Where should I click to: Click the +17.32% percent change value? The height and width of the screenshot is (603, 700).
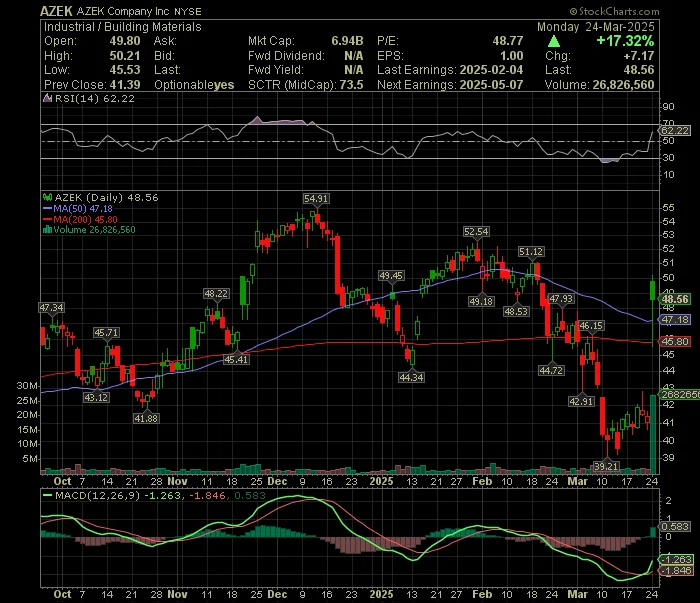tap(625, 41)
